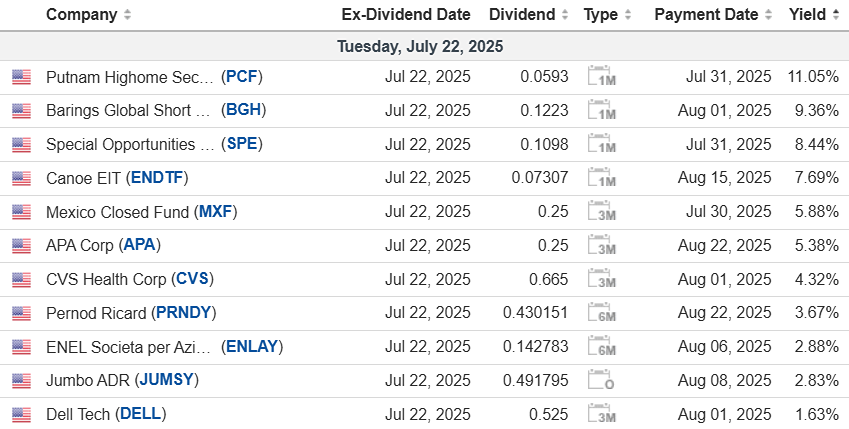Screen dimensions: 849x429
Task: Click the Tuesday, July 22, 2025 date row
Action: [x=420, y=46]
